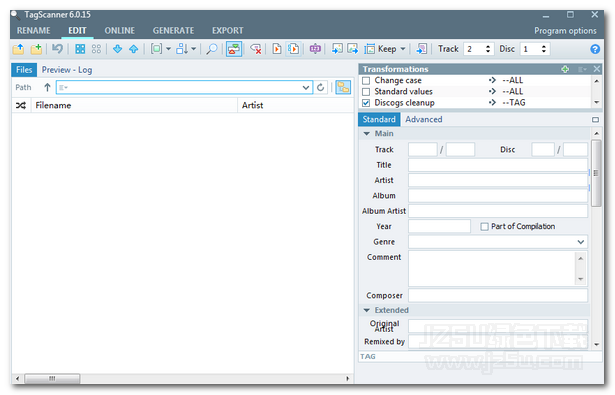The width and height of the screenshot is (615, 395).
Task: Collapse the Extended section
Action: (x=366, y=310)
